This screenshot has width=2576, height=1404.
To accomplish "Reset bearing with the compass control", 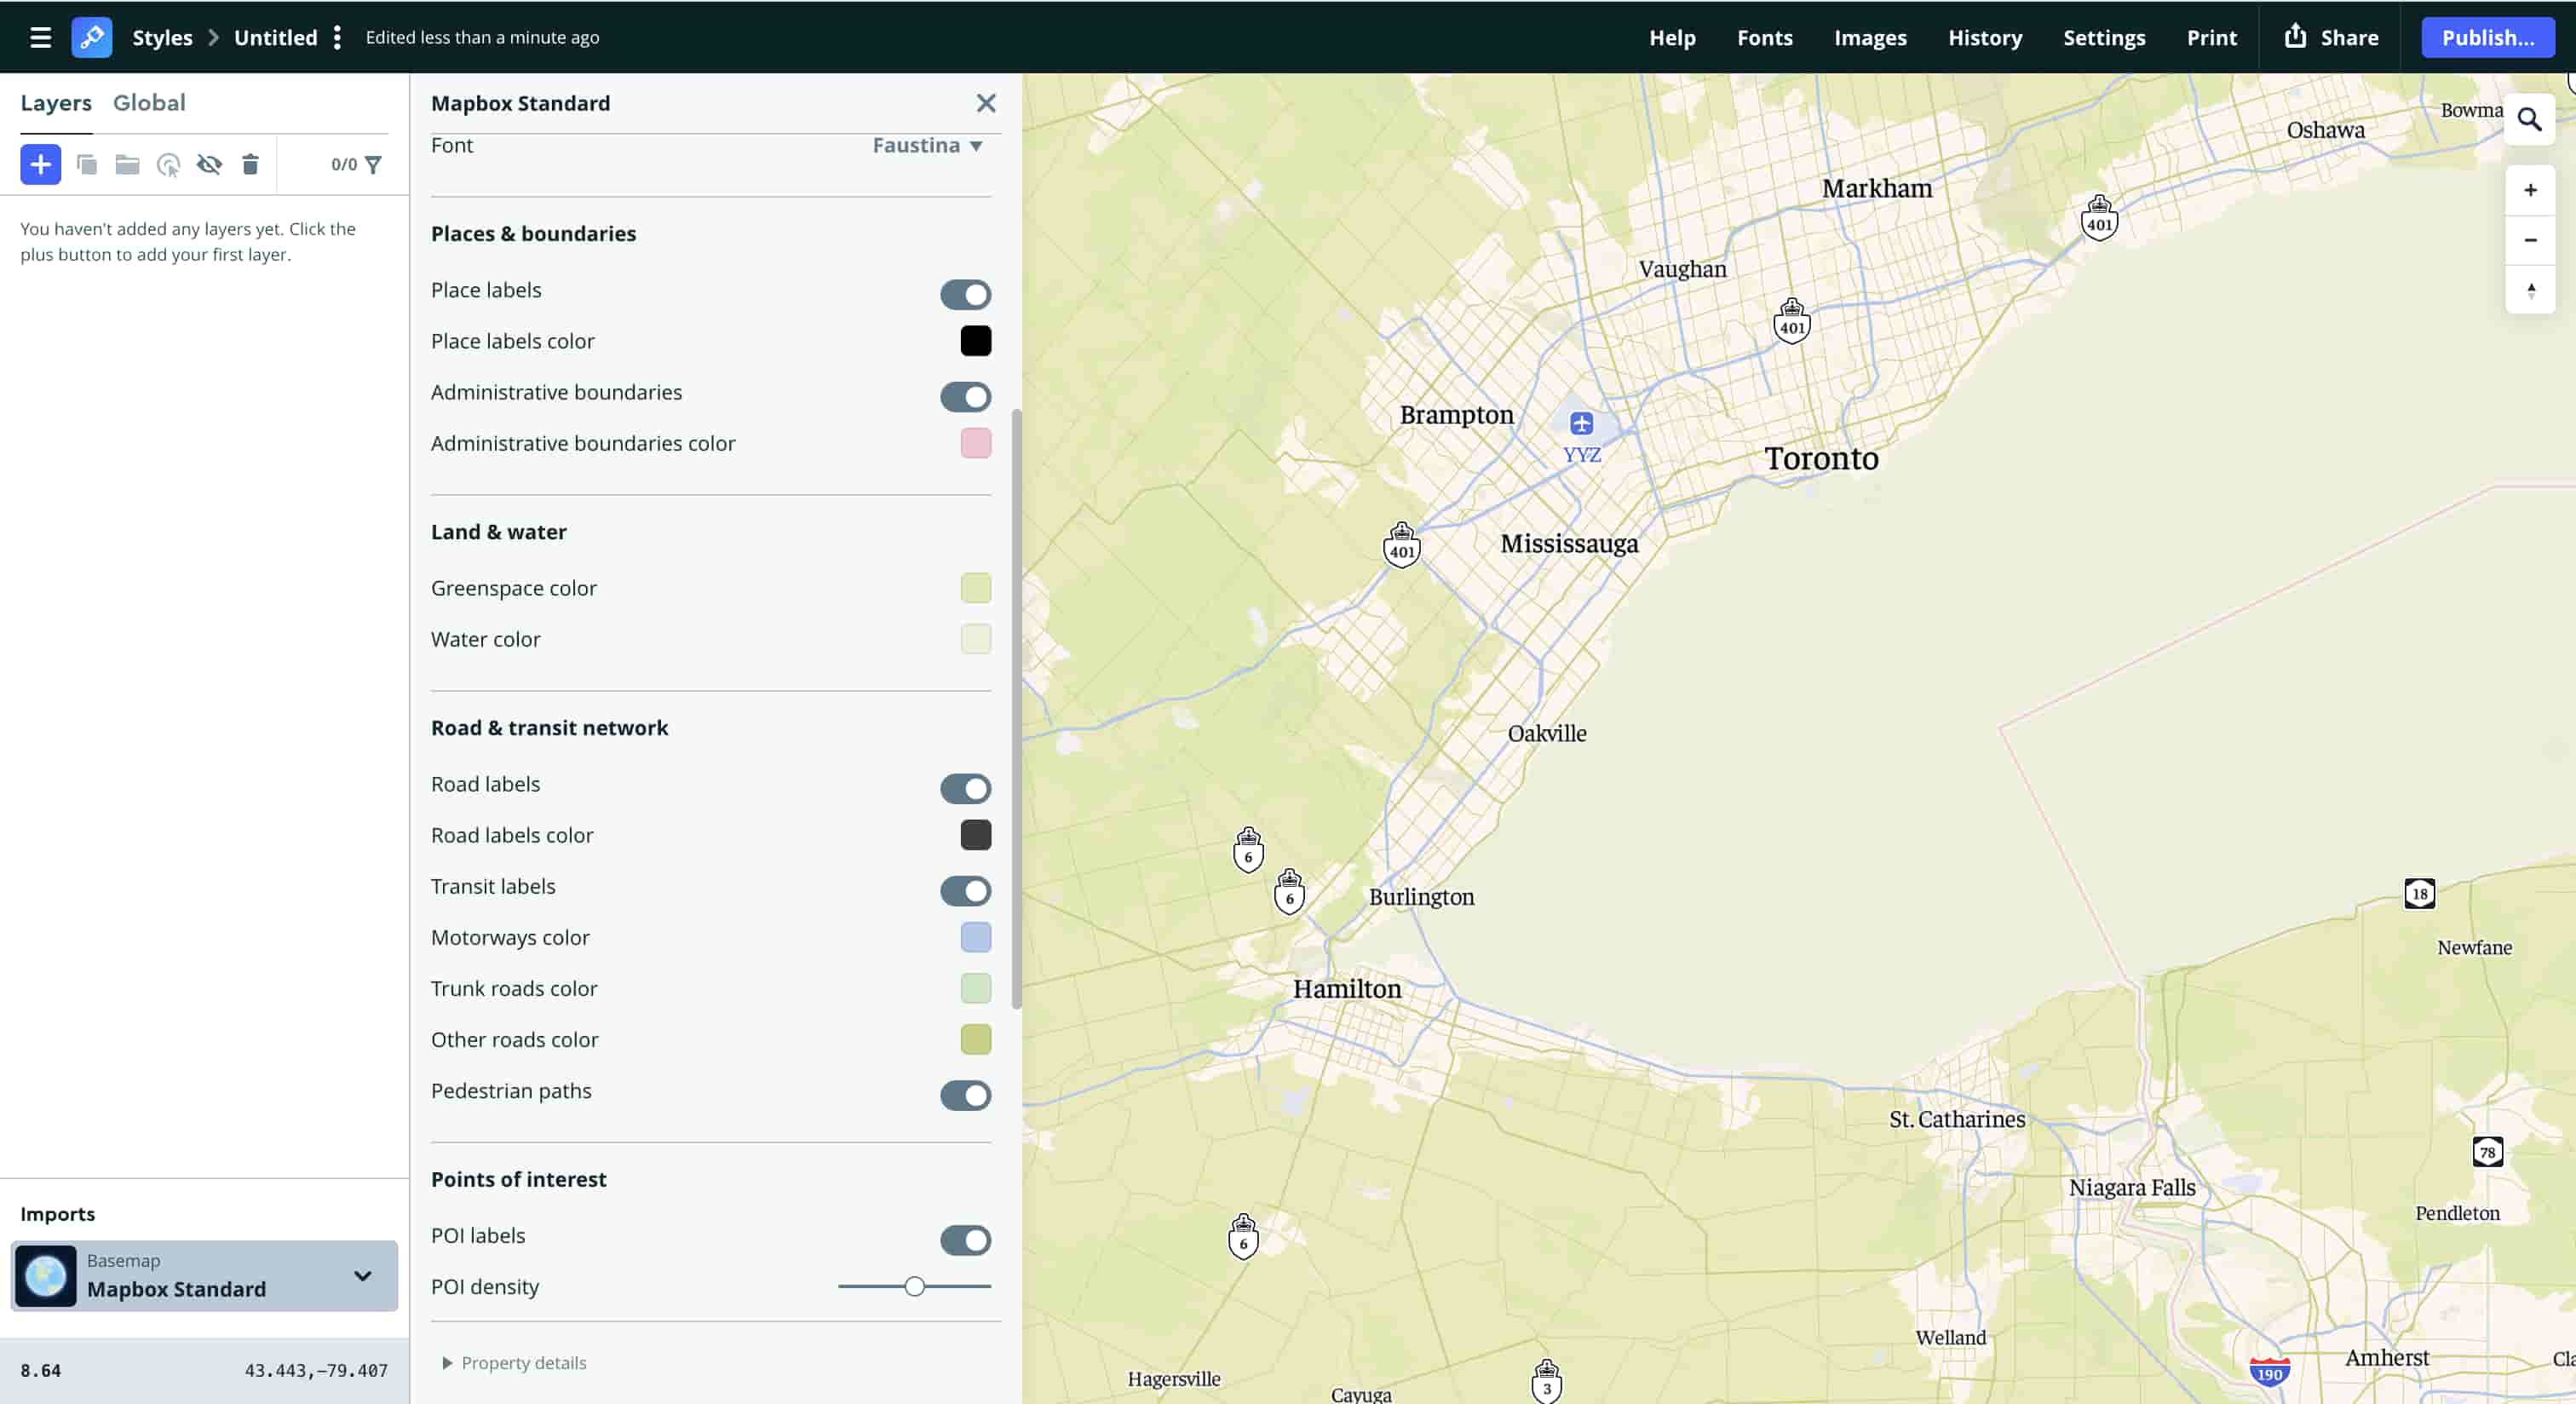I will click(2531, 290).
